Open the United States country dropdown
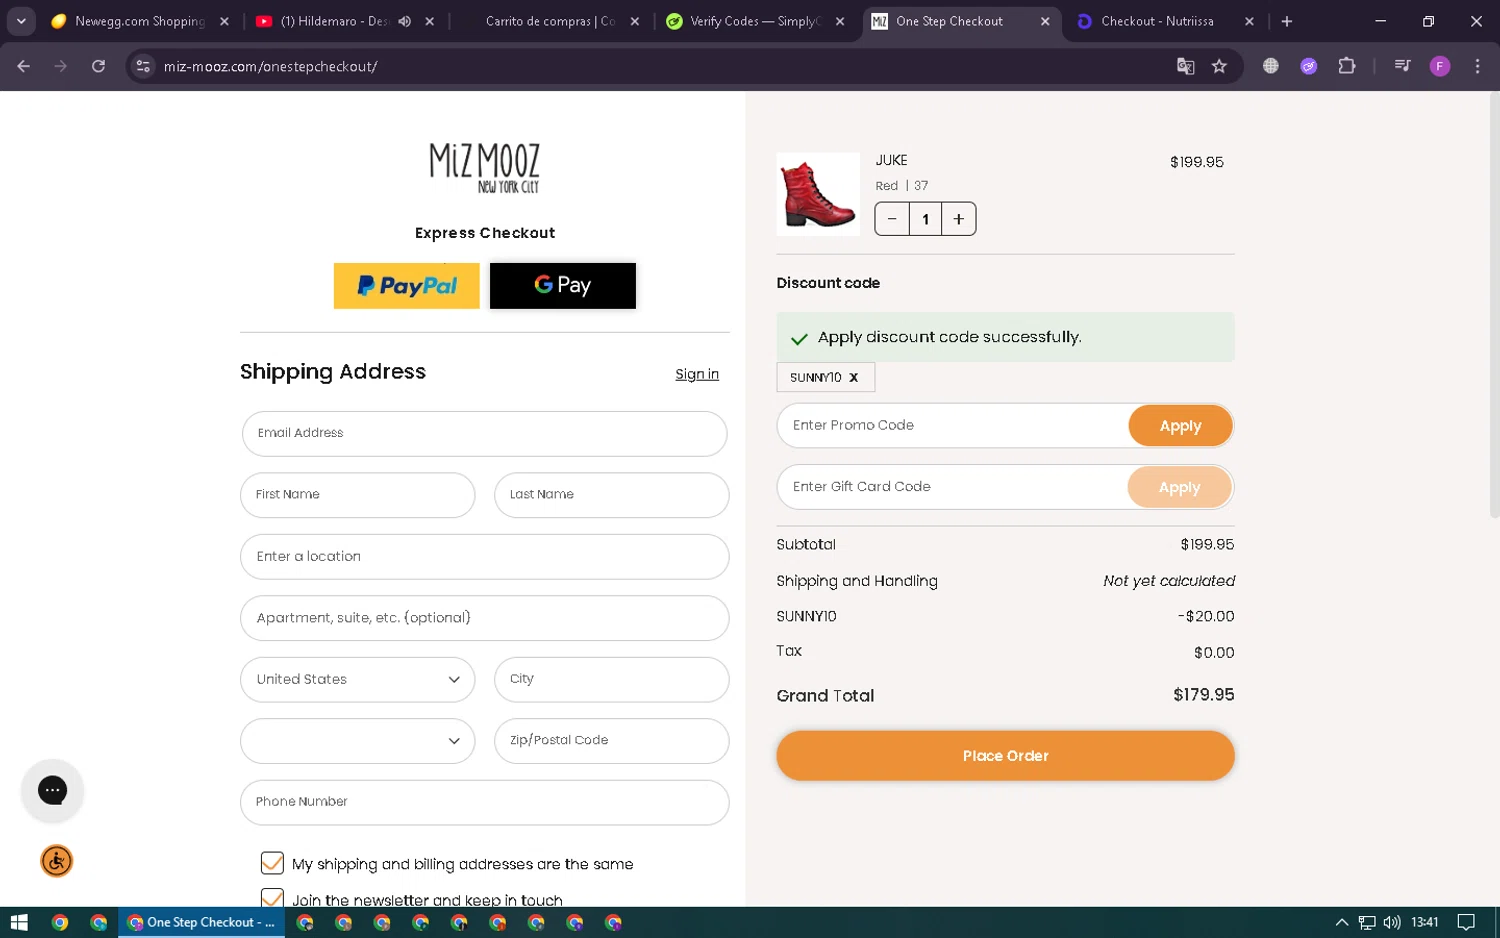The image size is (1500, 938). pos(357,680)
